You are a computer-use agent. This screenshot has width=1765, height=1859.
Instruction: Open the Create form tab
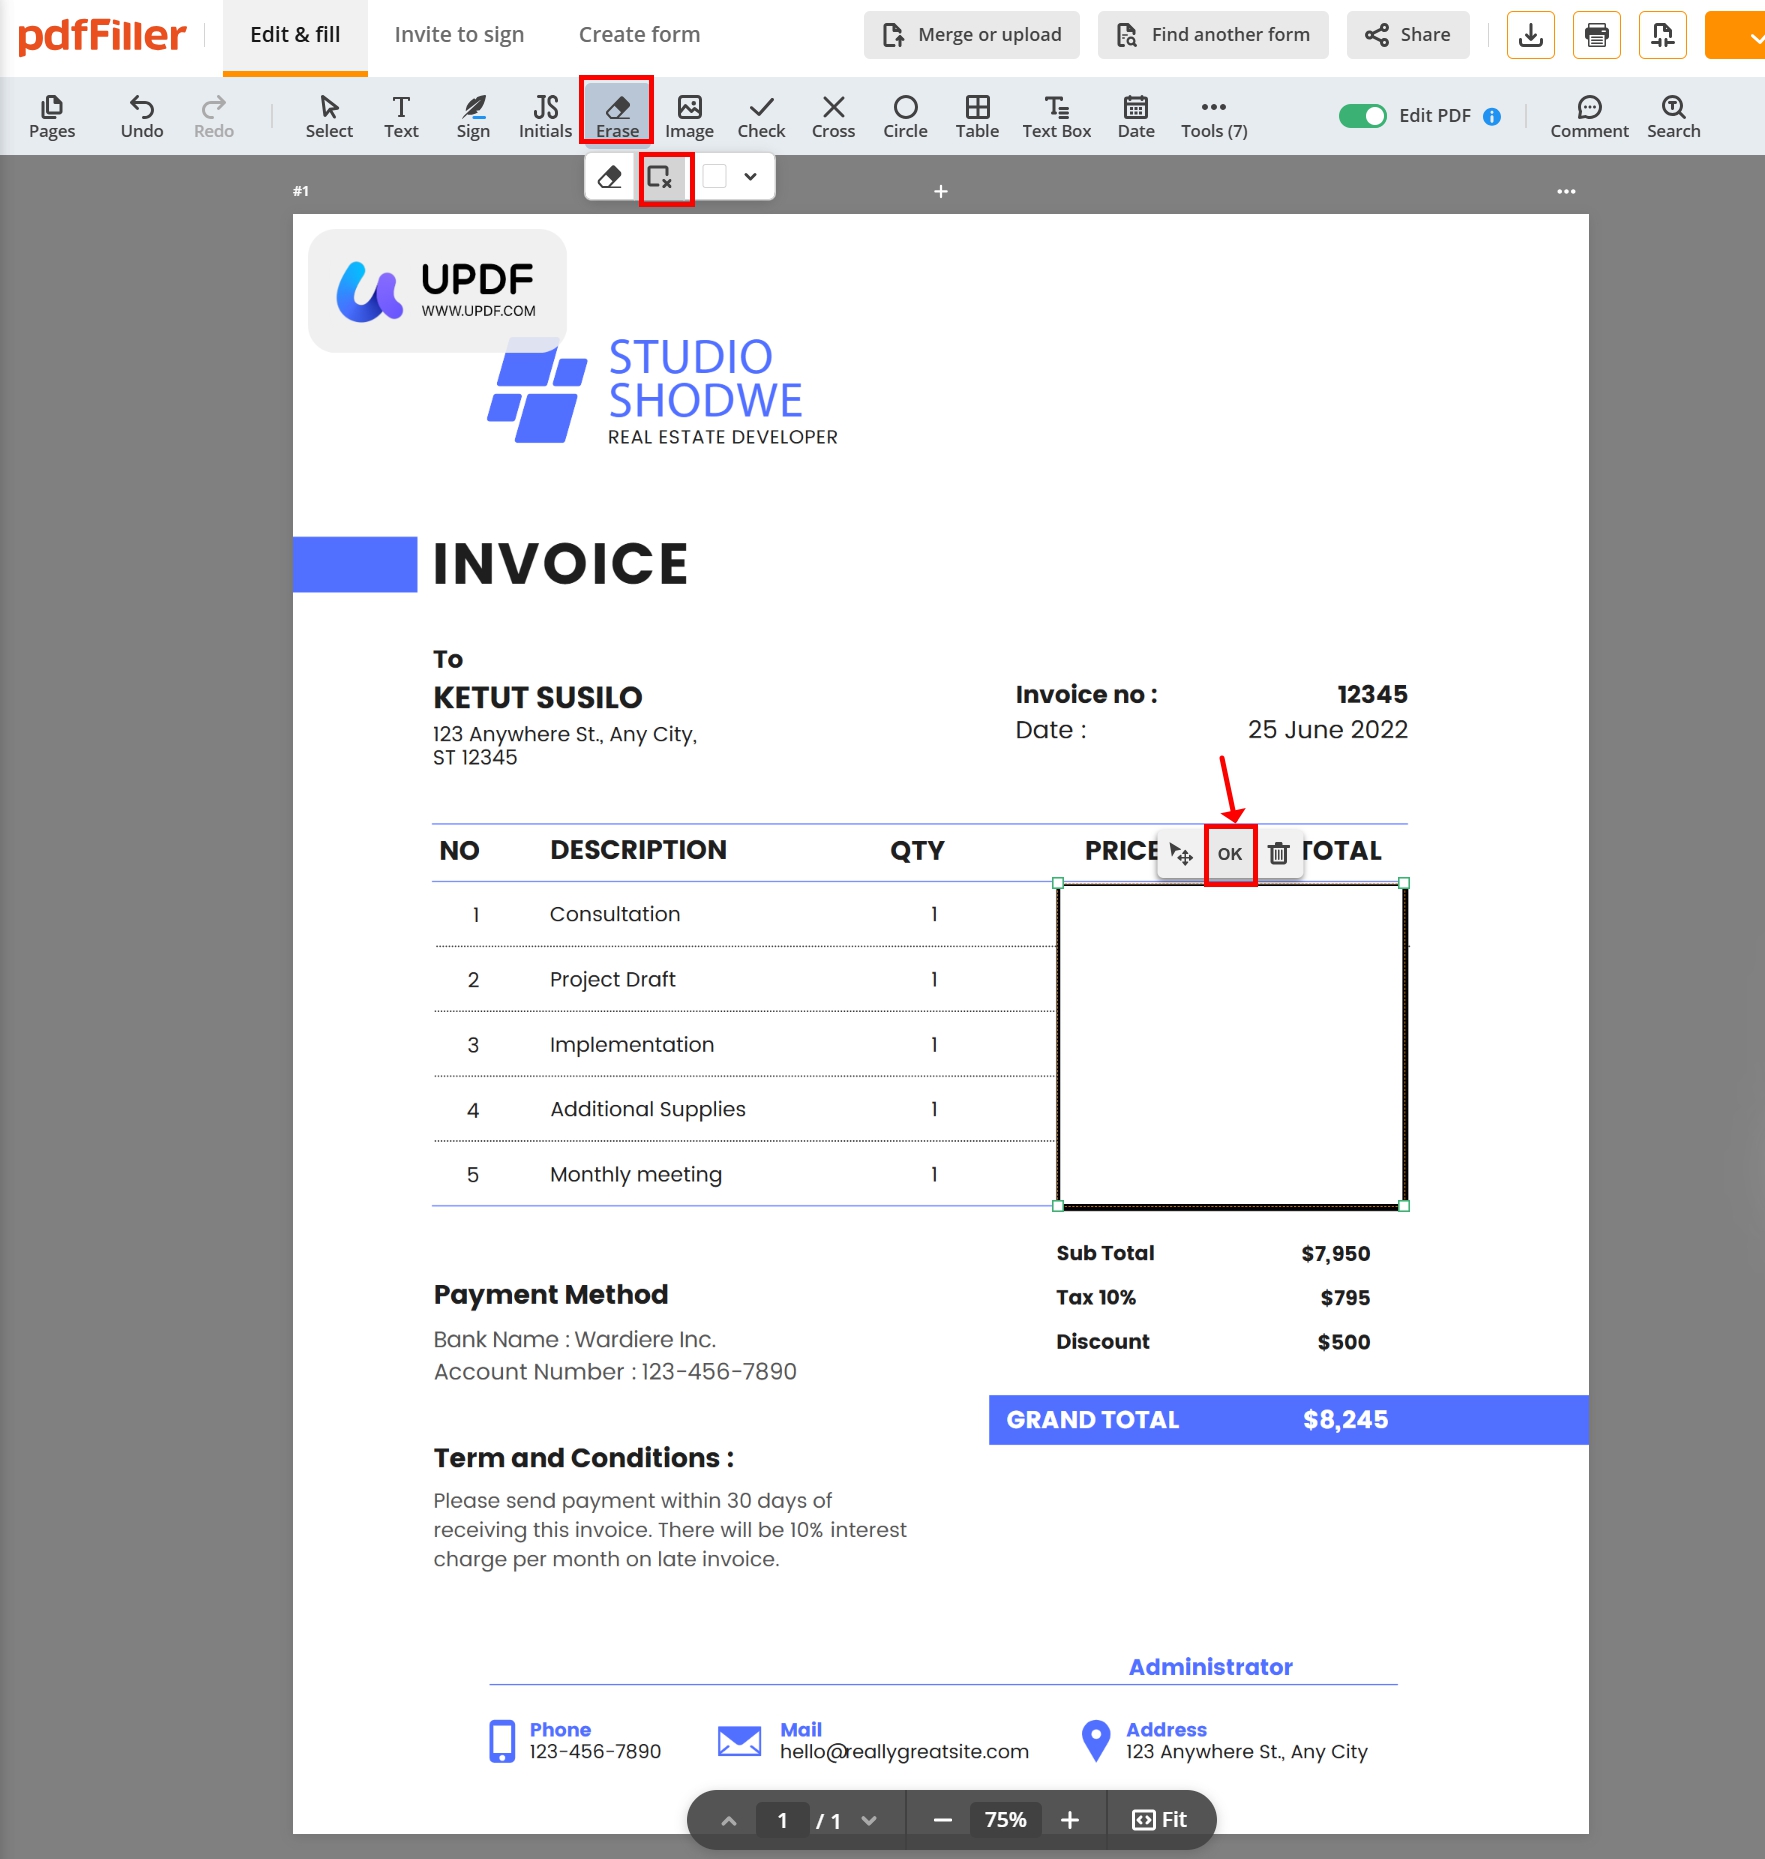[639, 36]
